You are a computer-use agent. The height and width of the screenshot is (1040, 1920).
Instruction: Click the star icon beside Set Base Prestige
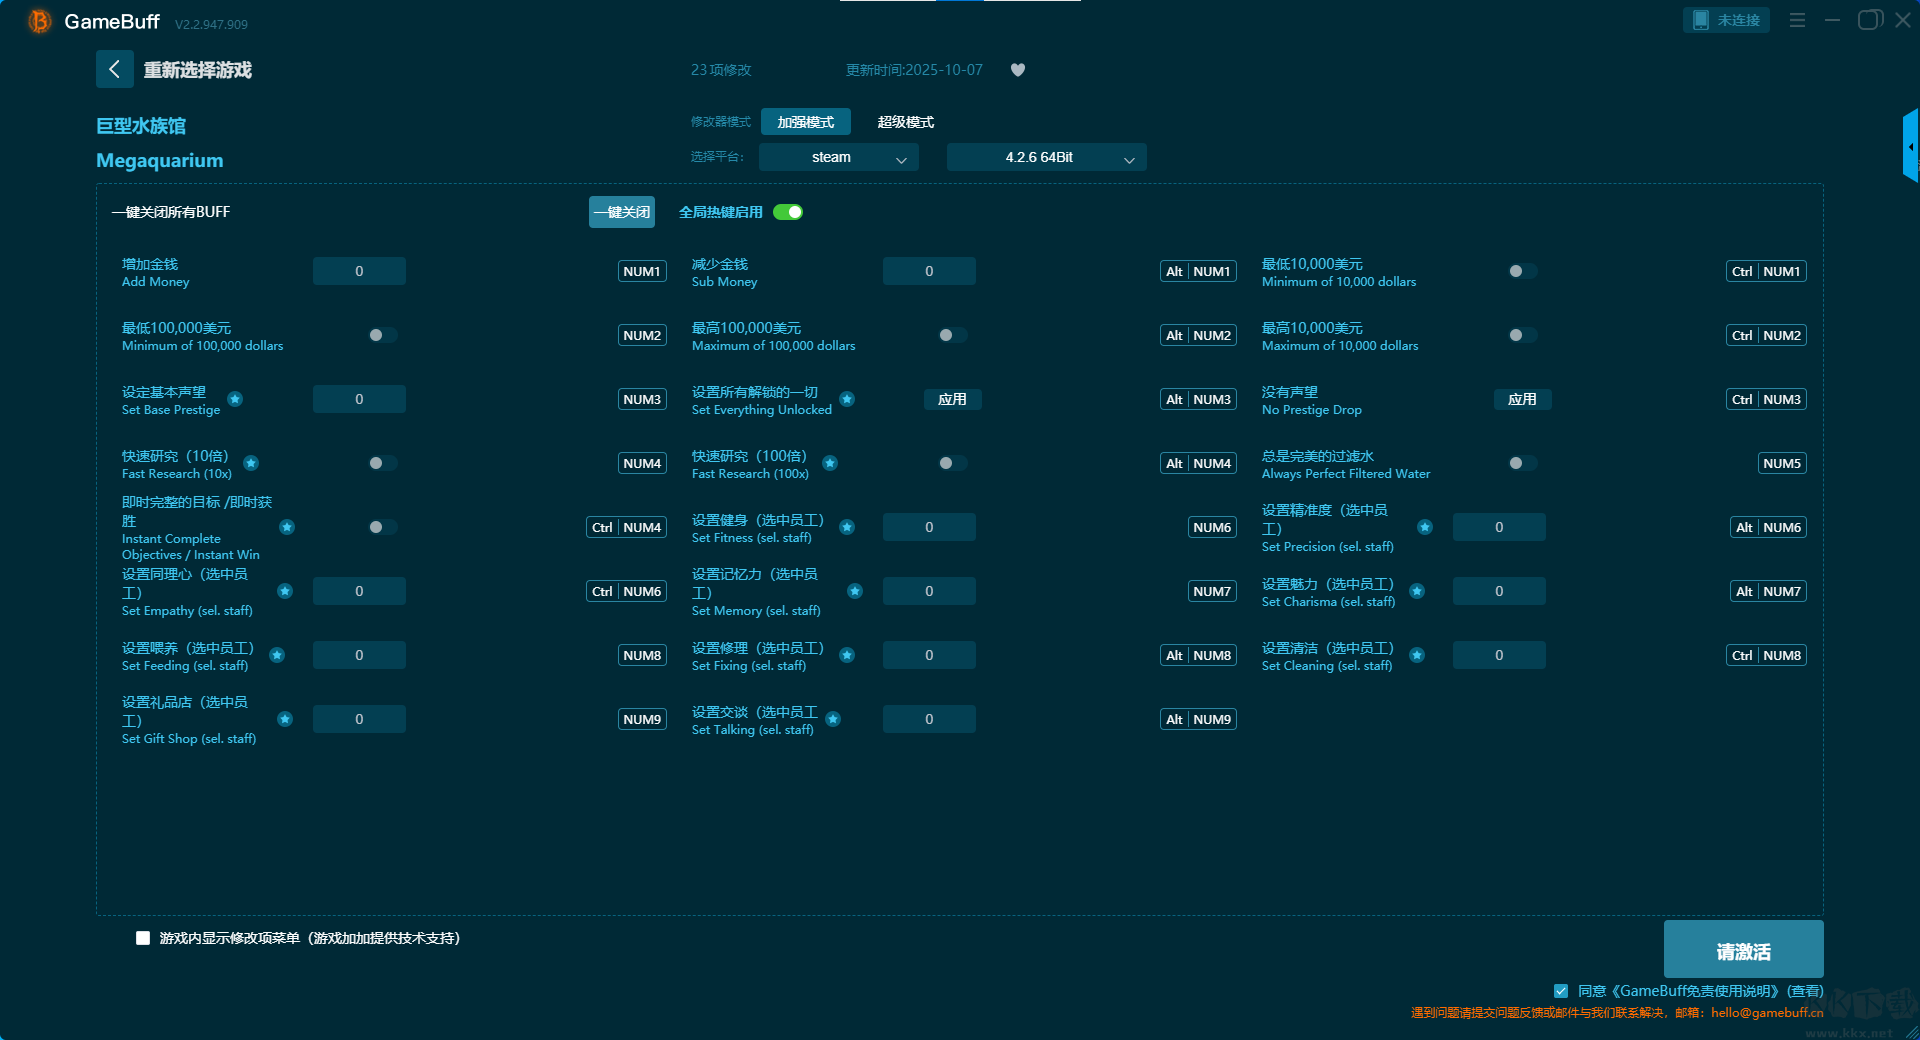pyautogui.click(x=235, y=399)
